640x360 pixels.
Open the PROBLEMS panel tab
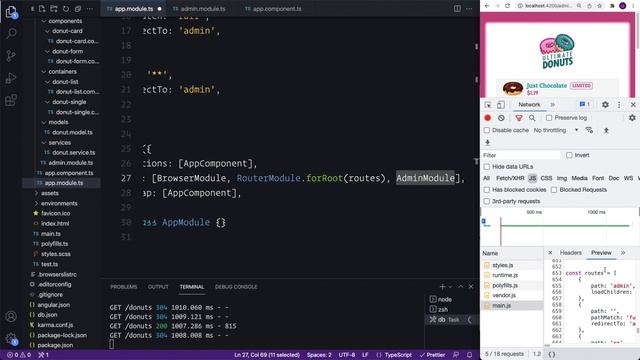[x=124, y=287]
